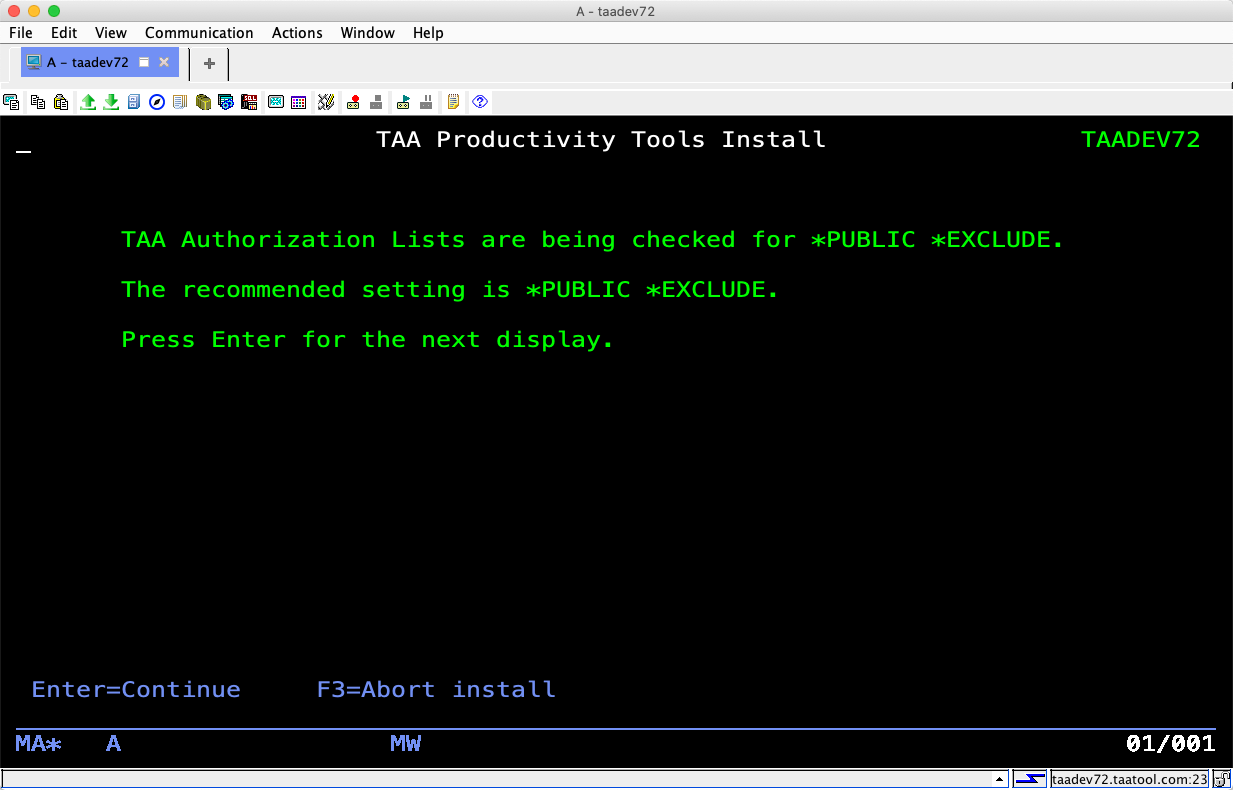Click the TAADEV72 system name text
1233x790 pixels.
click(x=1141, y=140)
